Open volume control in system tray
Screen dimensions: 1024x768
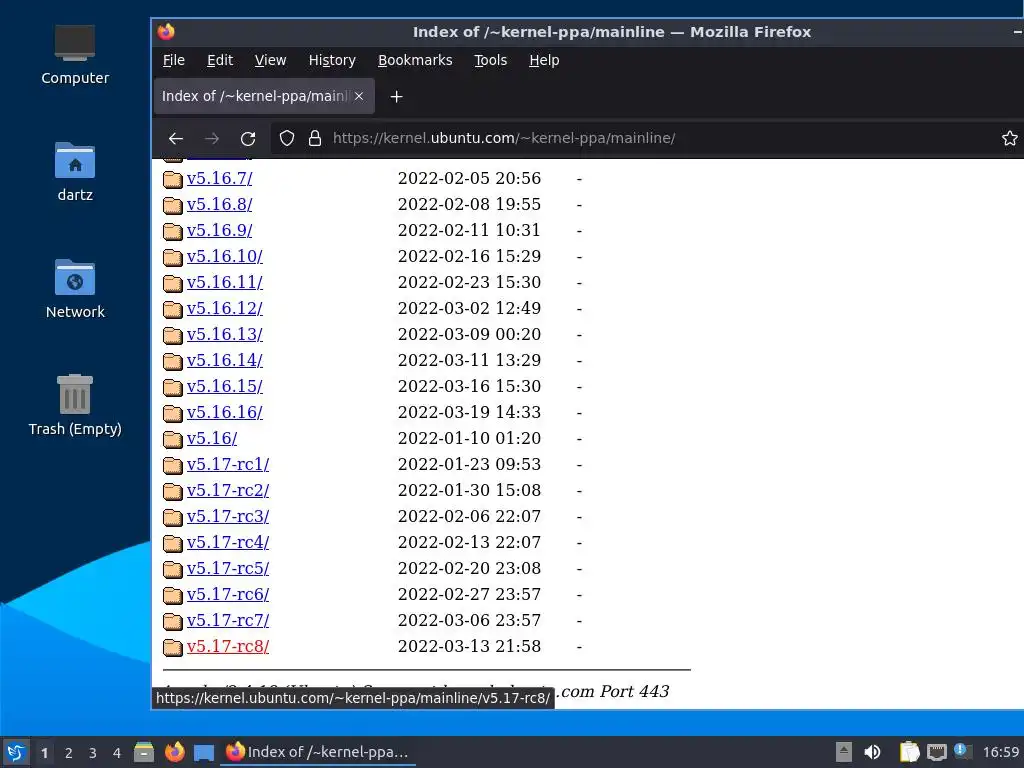pyautogui.click(x=872, y=752)
